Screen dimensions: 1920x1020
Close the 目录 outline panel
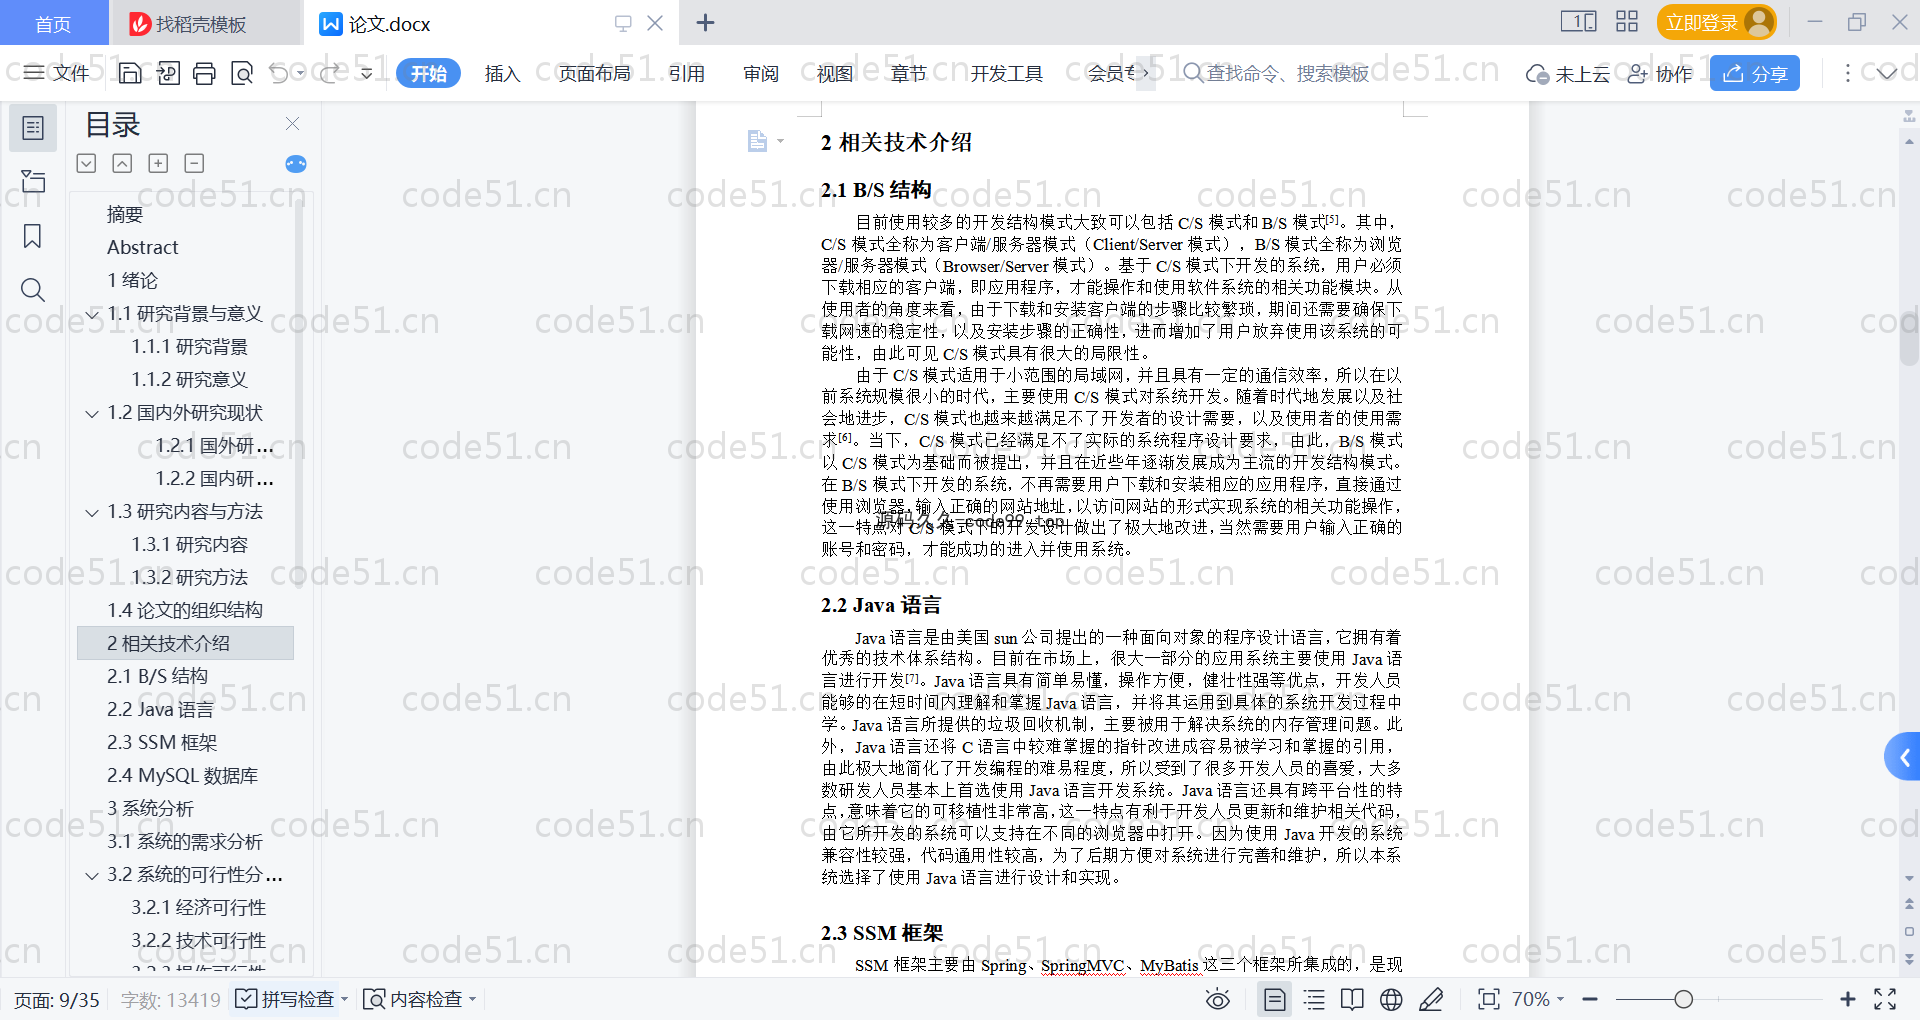[292, 123]
